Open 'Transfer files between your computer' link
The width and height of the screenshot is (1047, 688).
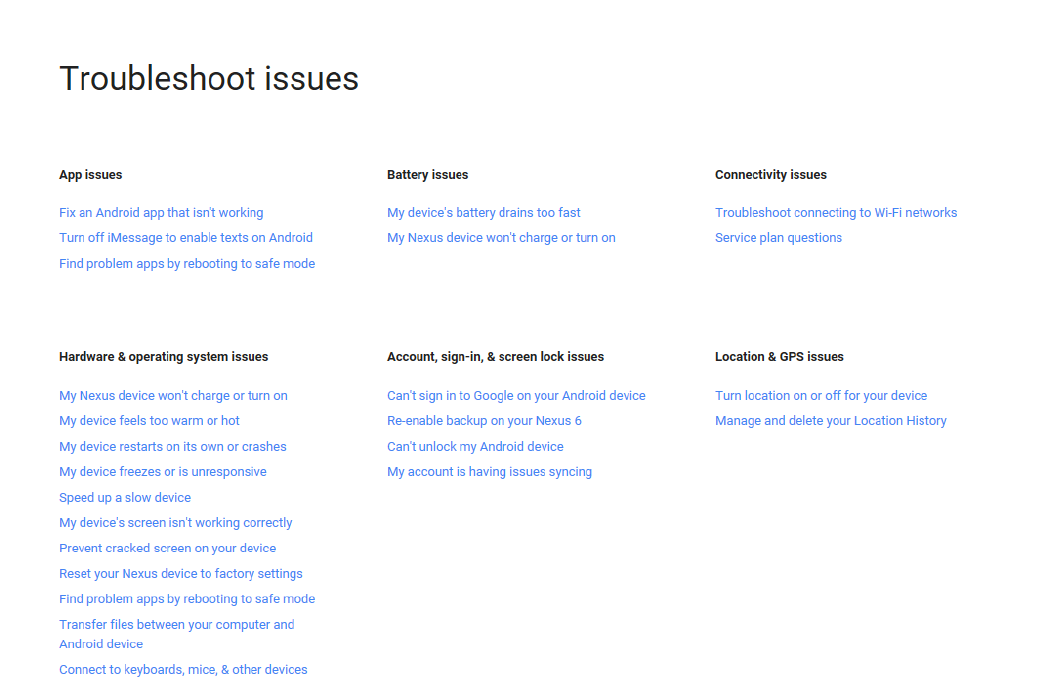coord(176,634)
